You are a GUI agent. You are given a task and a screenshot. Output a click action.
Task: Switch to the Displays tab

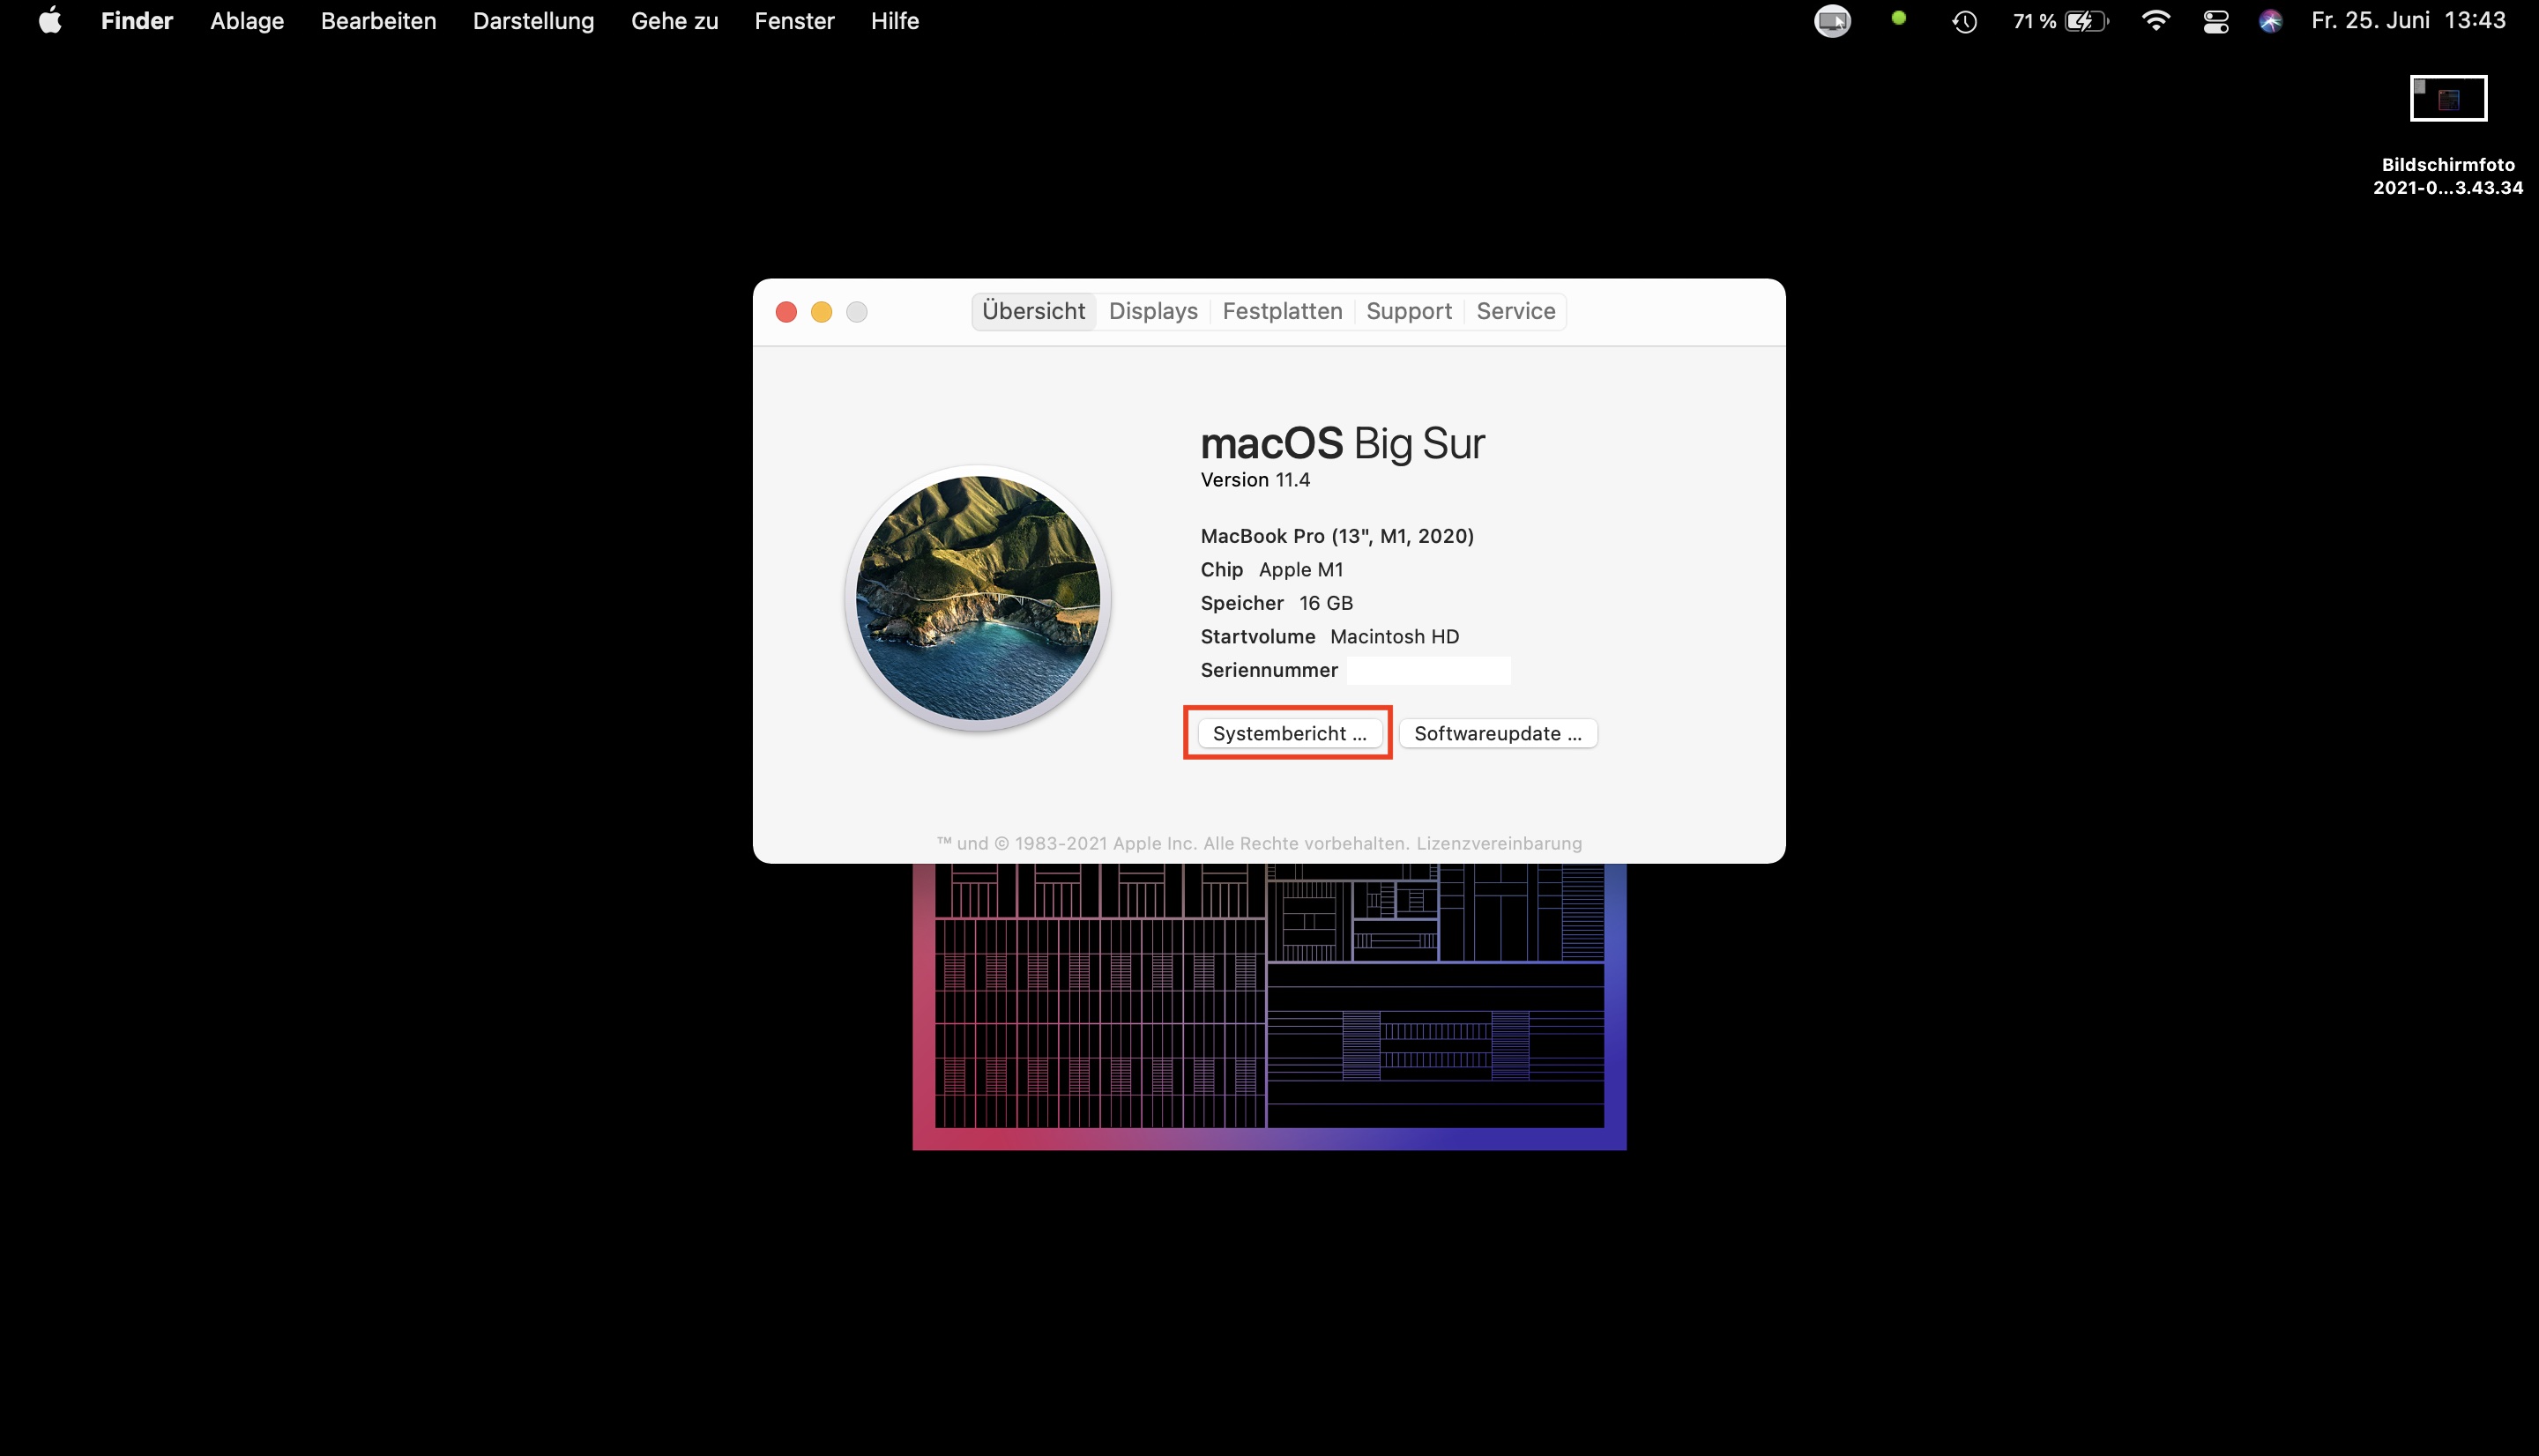coord(1153,311)
